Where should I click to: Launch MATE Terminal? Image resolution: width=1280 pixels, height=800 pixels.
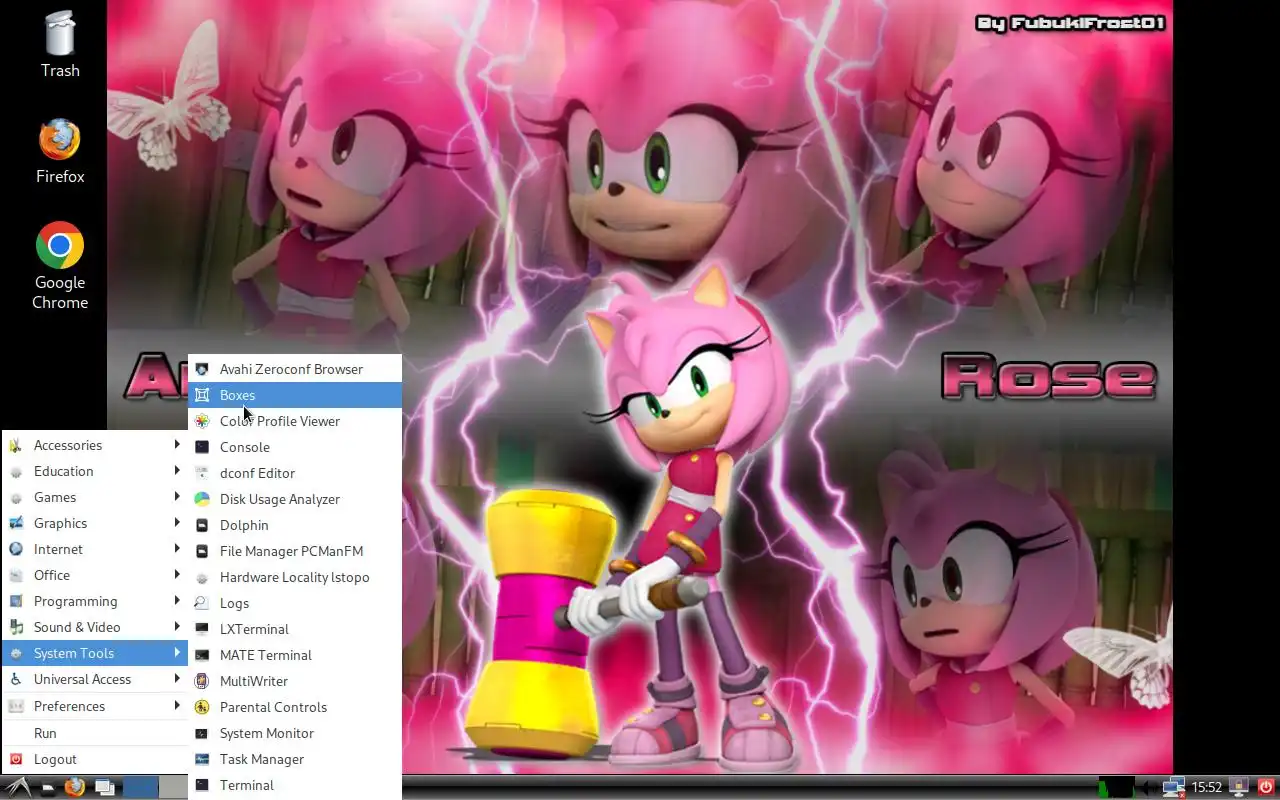(x=295, y=655)
